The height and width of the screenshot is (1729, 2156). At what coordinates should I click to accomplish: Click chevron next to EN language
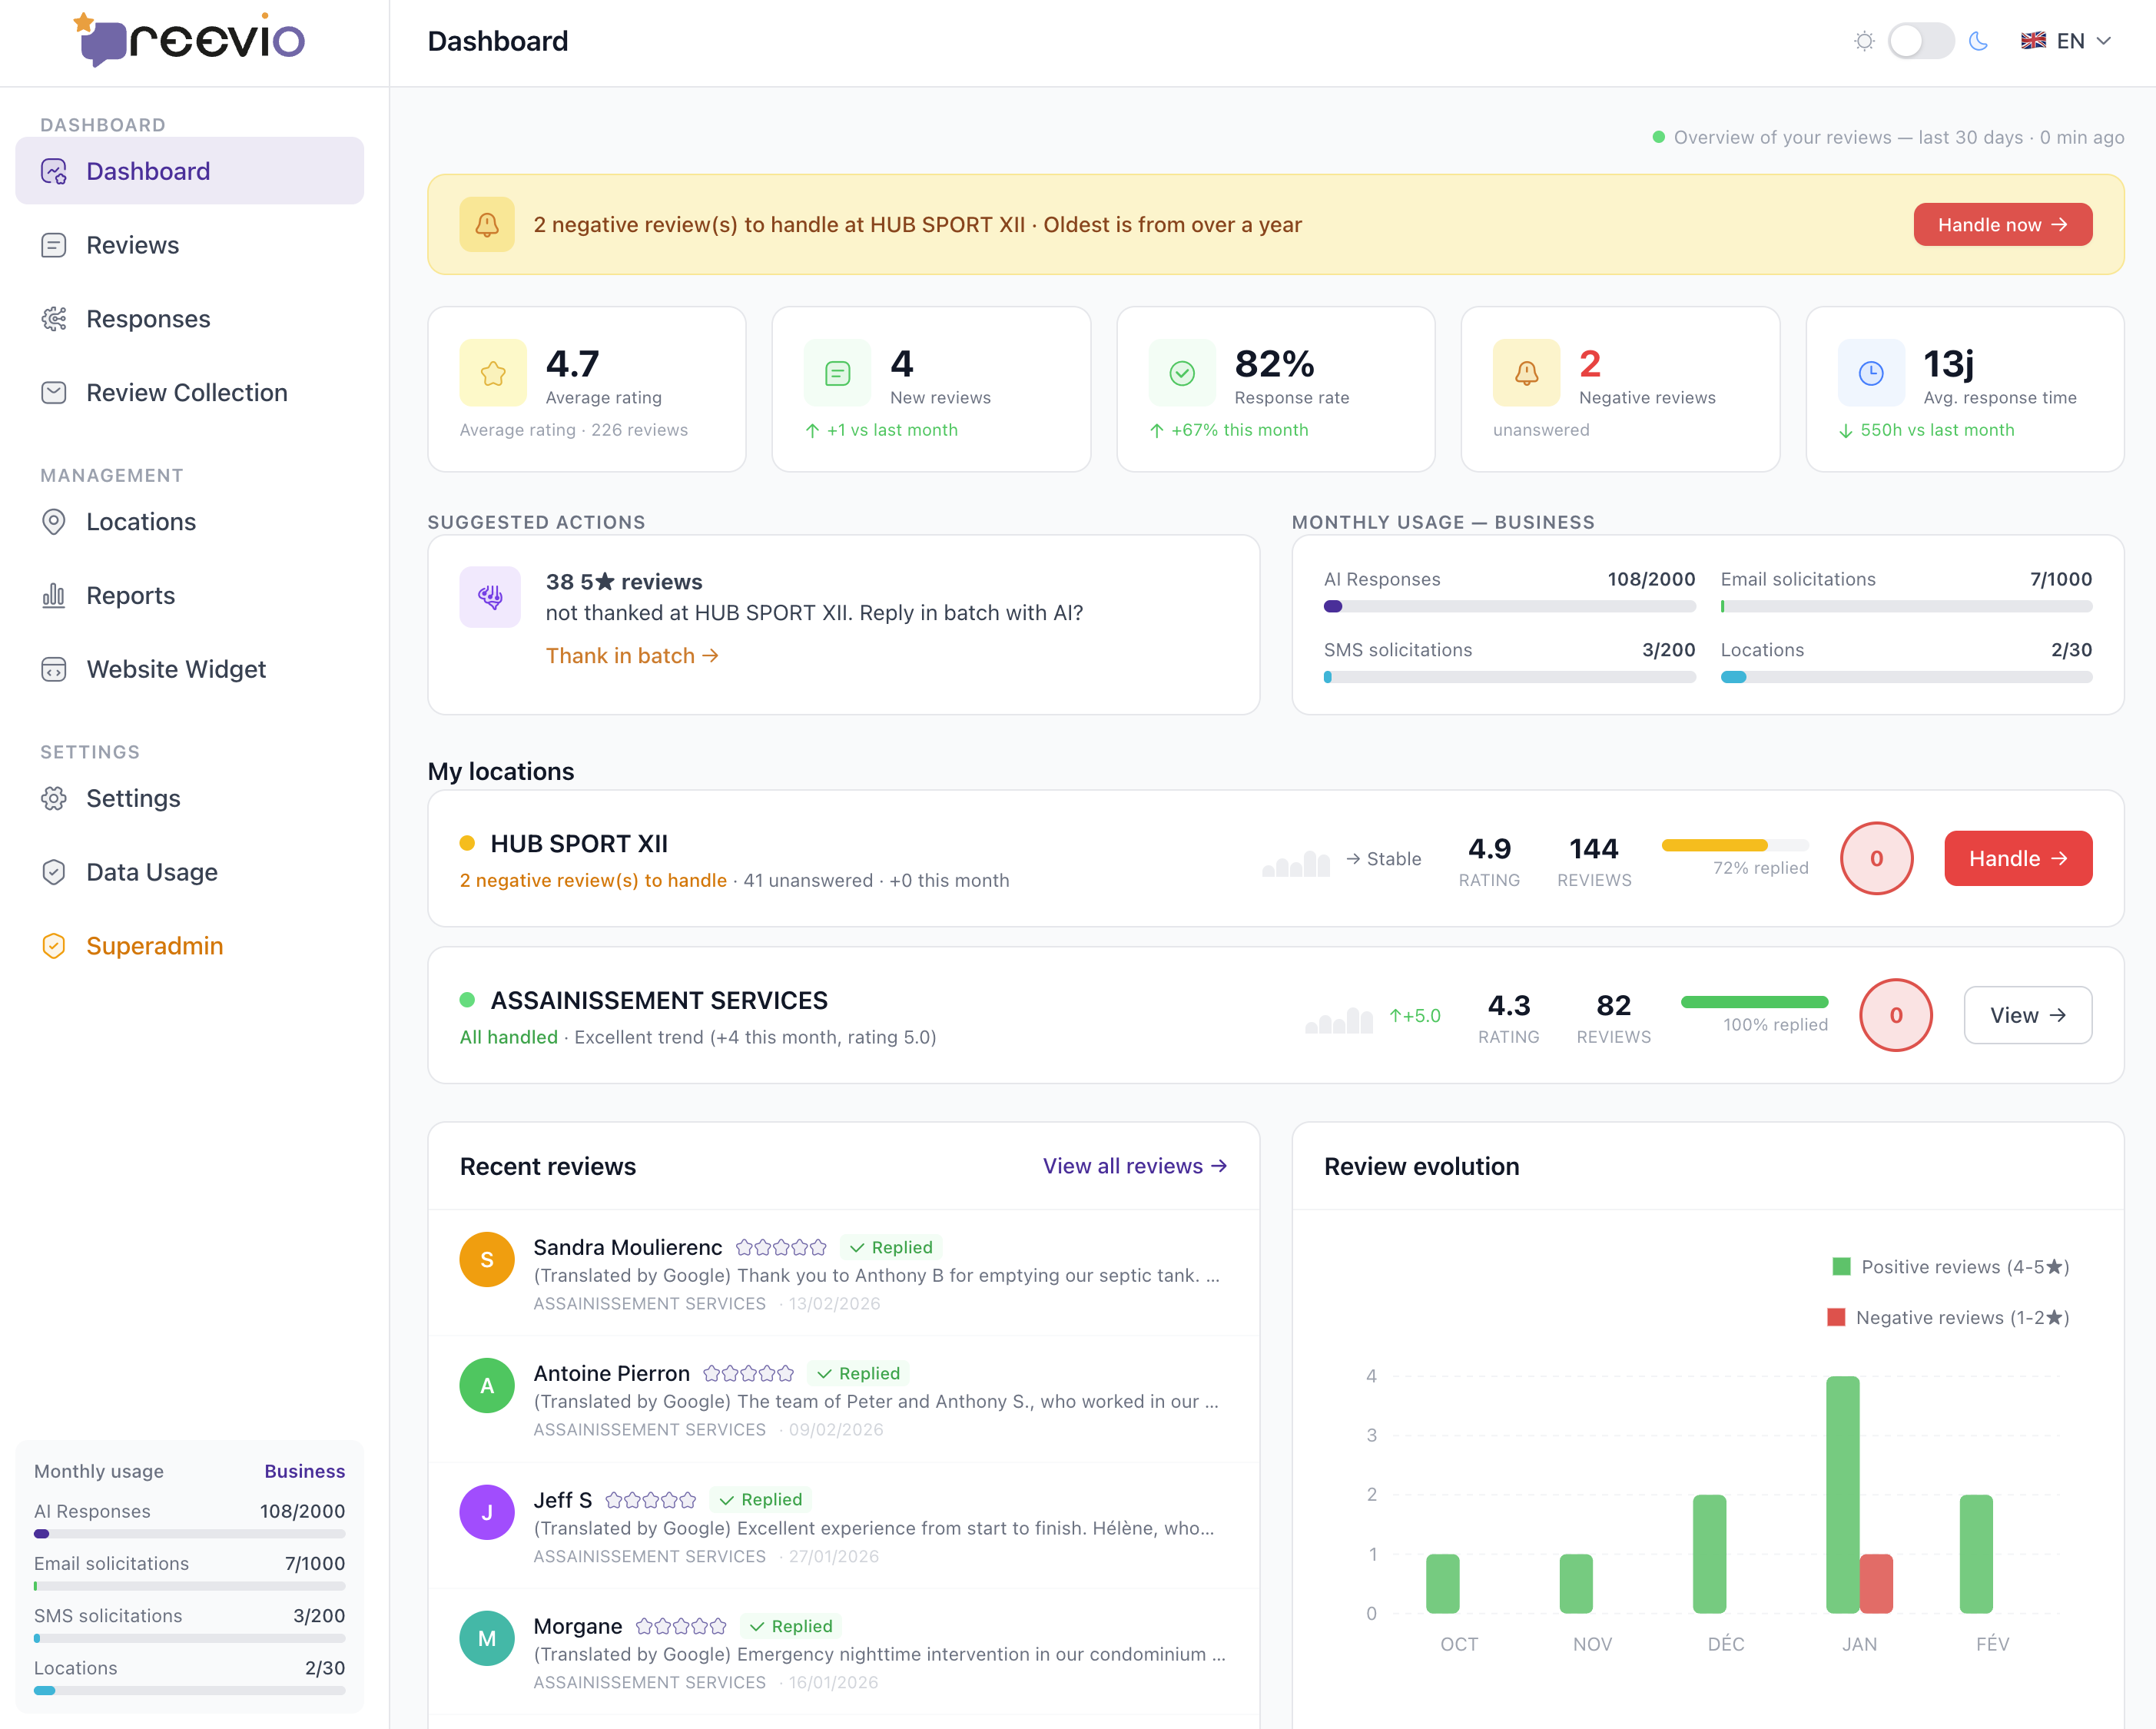pos(2104,41)
